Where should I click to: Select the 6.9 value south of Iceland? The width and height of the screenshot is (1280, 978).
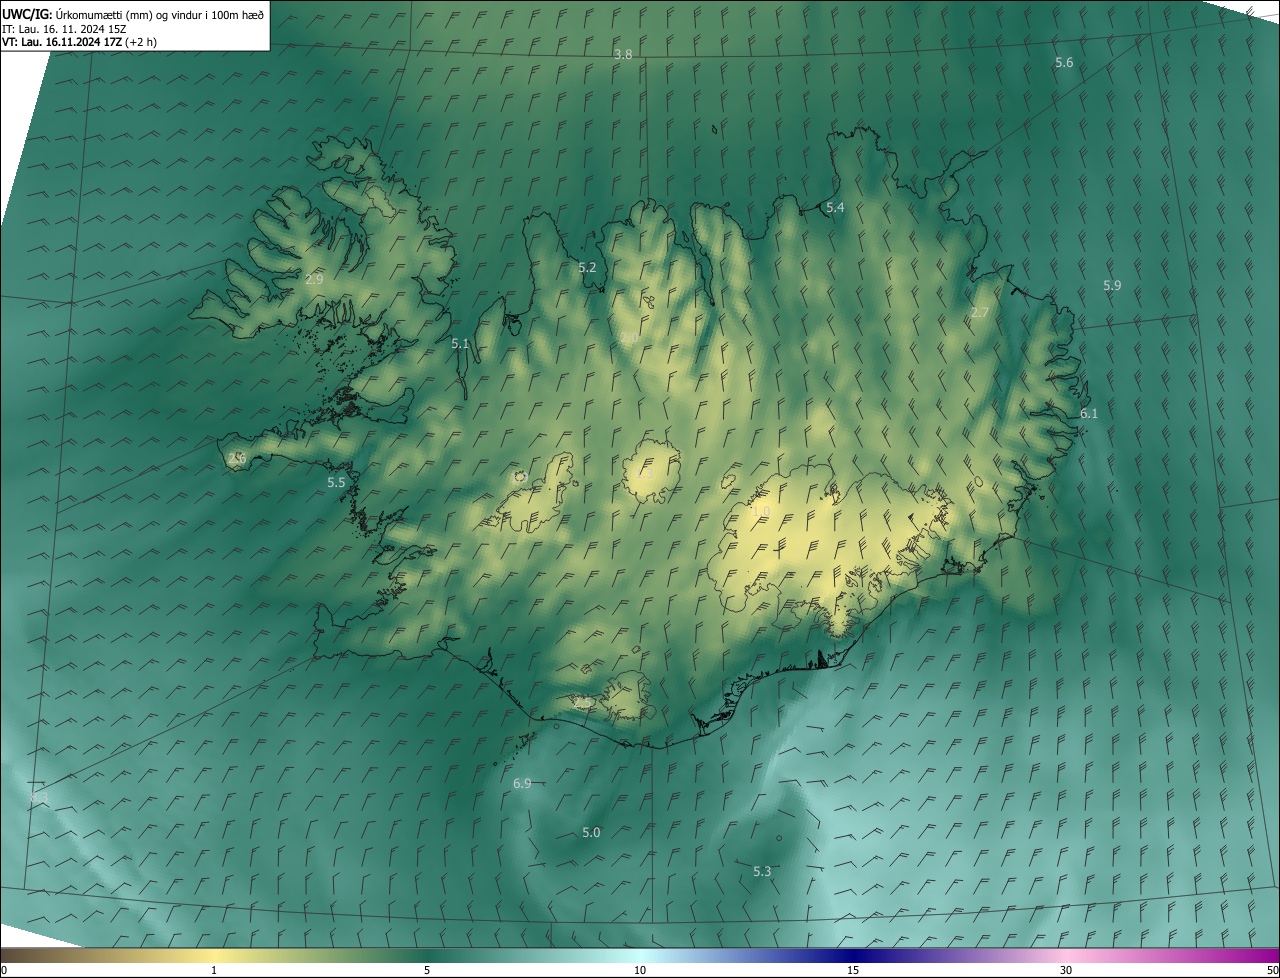522,784
